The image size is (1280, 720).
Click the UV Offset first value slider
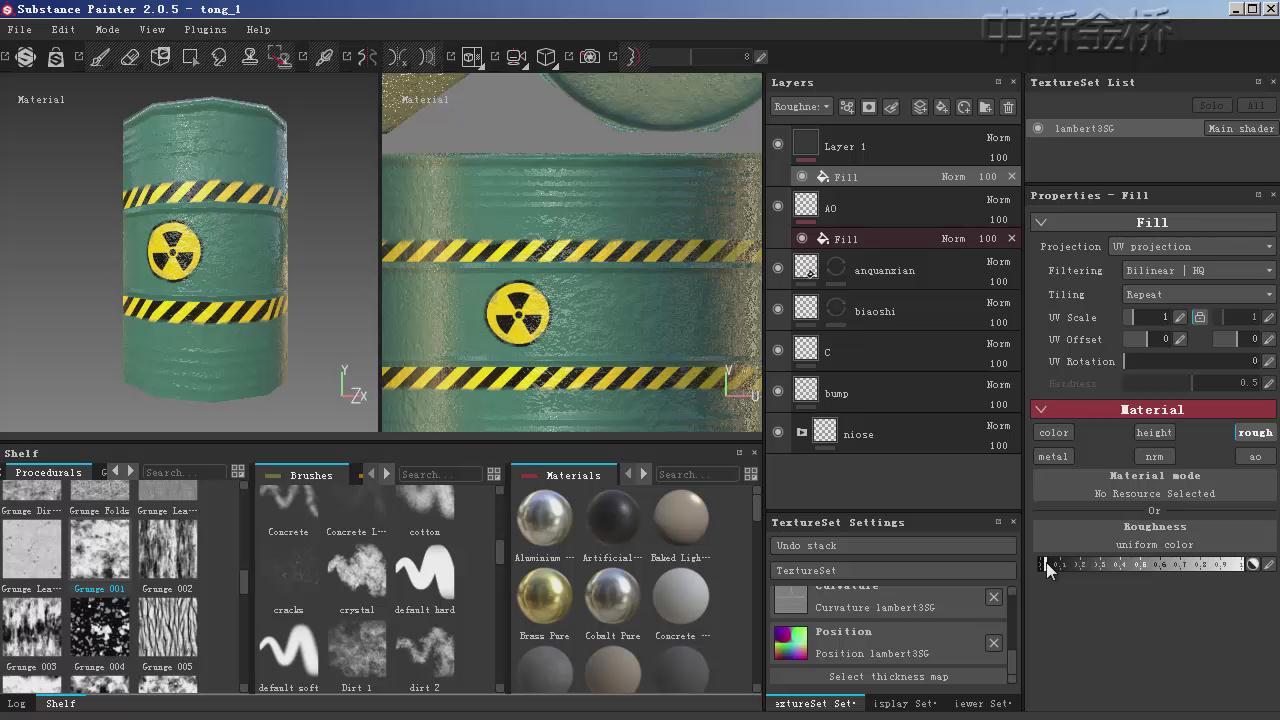(x=1147, y=339)
